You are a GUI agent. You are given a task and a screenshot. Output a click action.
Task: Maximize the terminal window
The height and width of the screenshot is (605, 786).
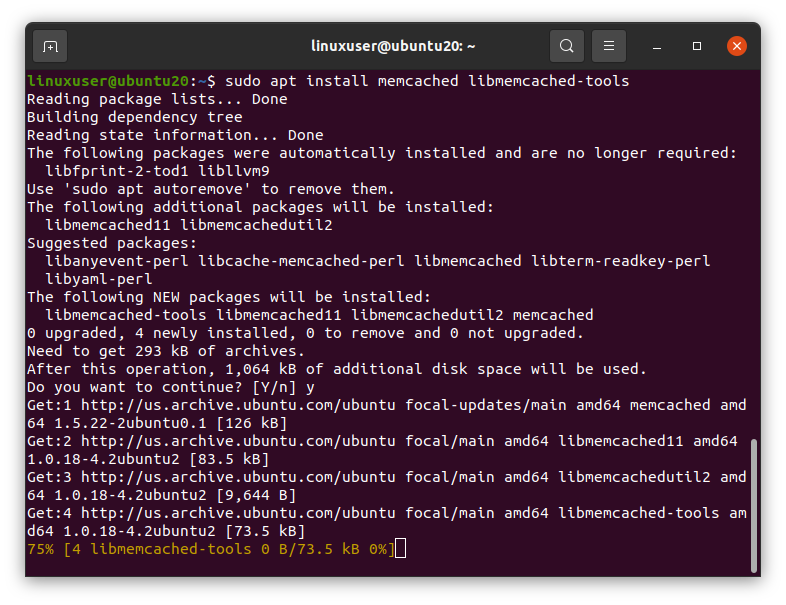point(697,46)
